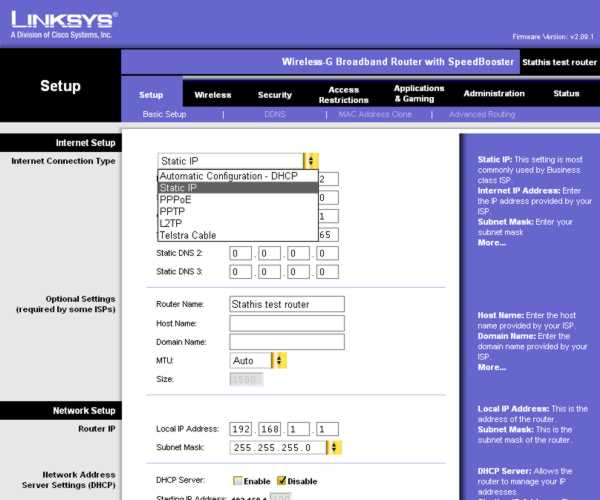Image resolution: width=600 pixels, height=500 pixels.
Task: Open the Status tab
Action: tap(566, 93)
